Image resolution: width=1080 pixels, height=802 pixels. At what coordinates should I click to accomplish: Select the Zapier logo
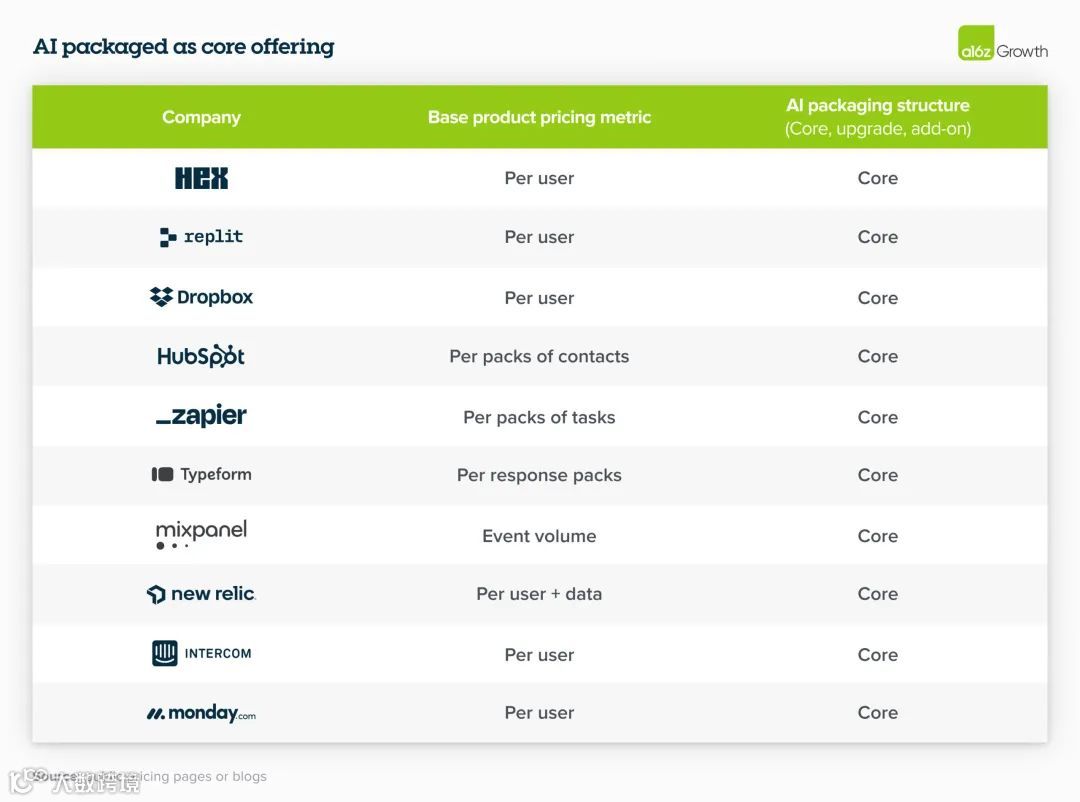[201, 415]
